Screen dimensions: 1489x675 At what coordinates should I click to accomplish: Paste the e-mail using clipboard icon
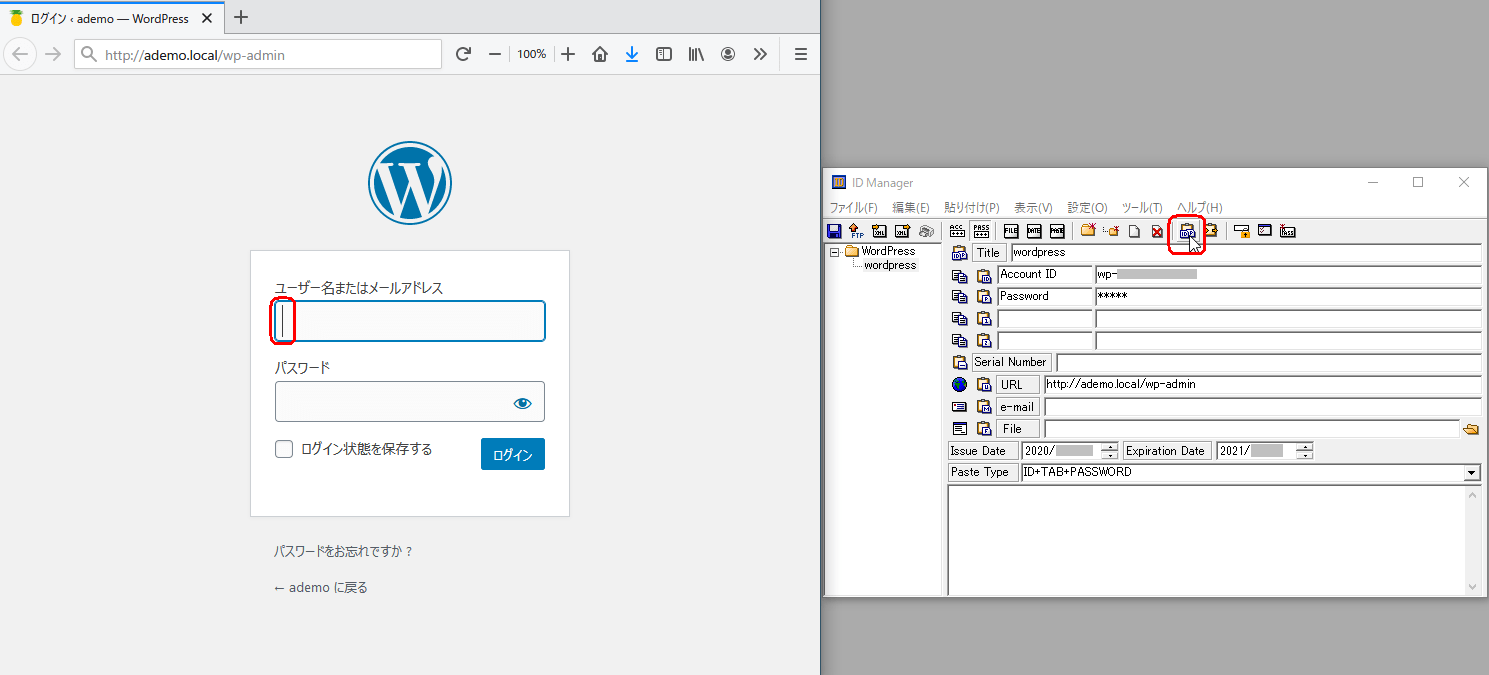(x=984, y=407)
